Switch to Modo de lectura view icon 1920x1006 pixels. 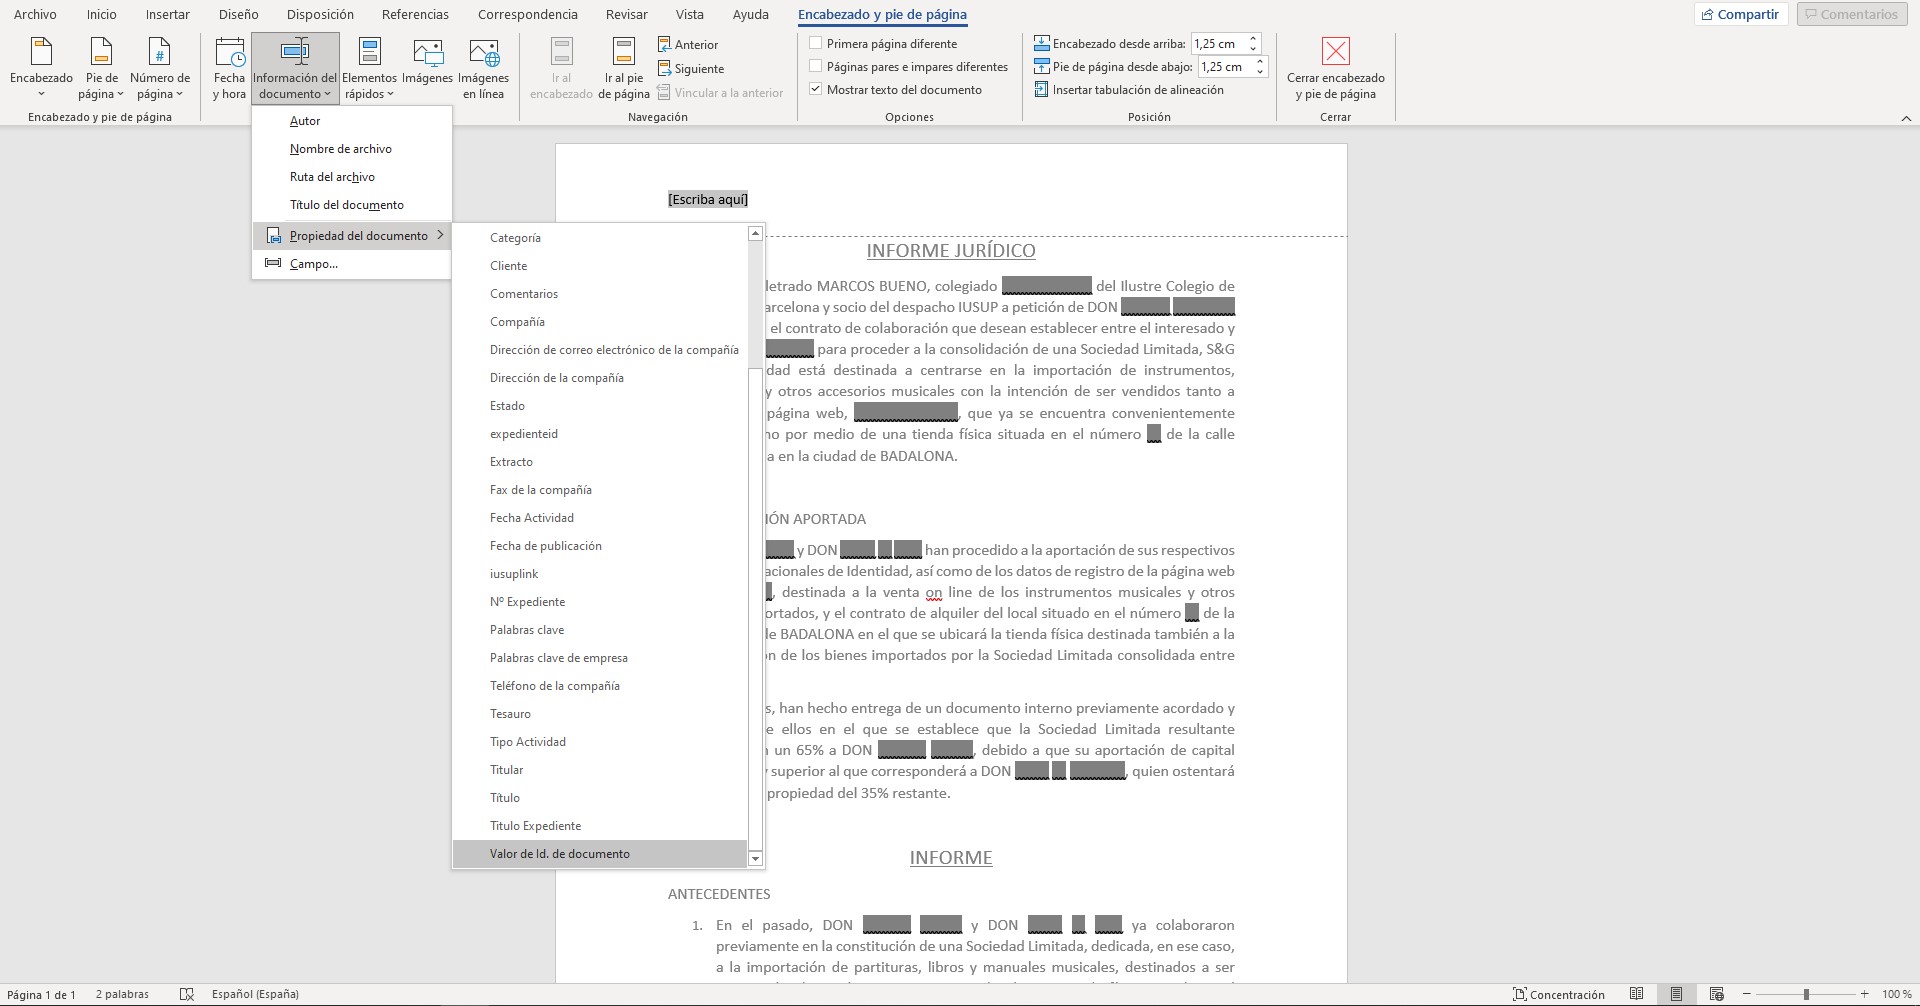[1636, 994]
